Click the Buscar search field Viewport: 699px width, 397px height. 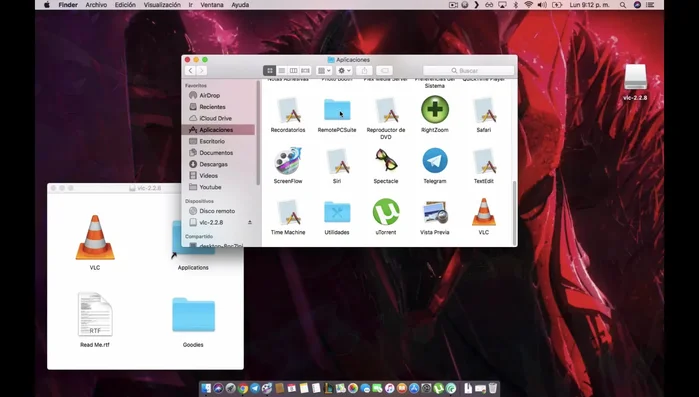[x=469, y=70]
